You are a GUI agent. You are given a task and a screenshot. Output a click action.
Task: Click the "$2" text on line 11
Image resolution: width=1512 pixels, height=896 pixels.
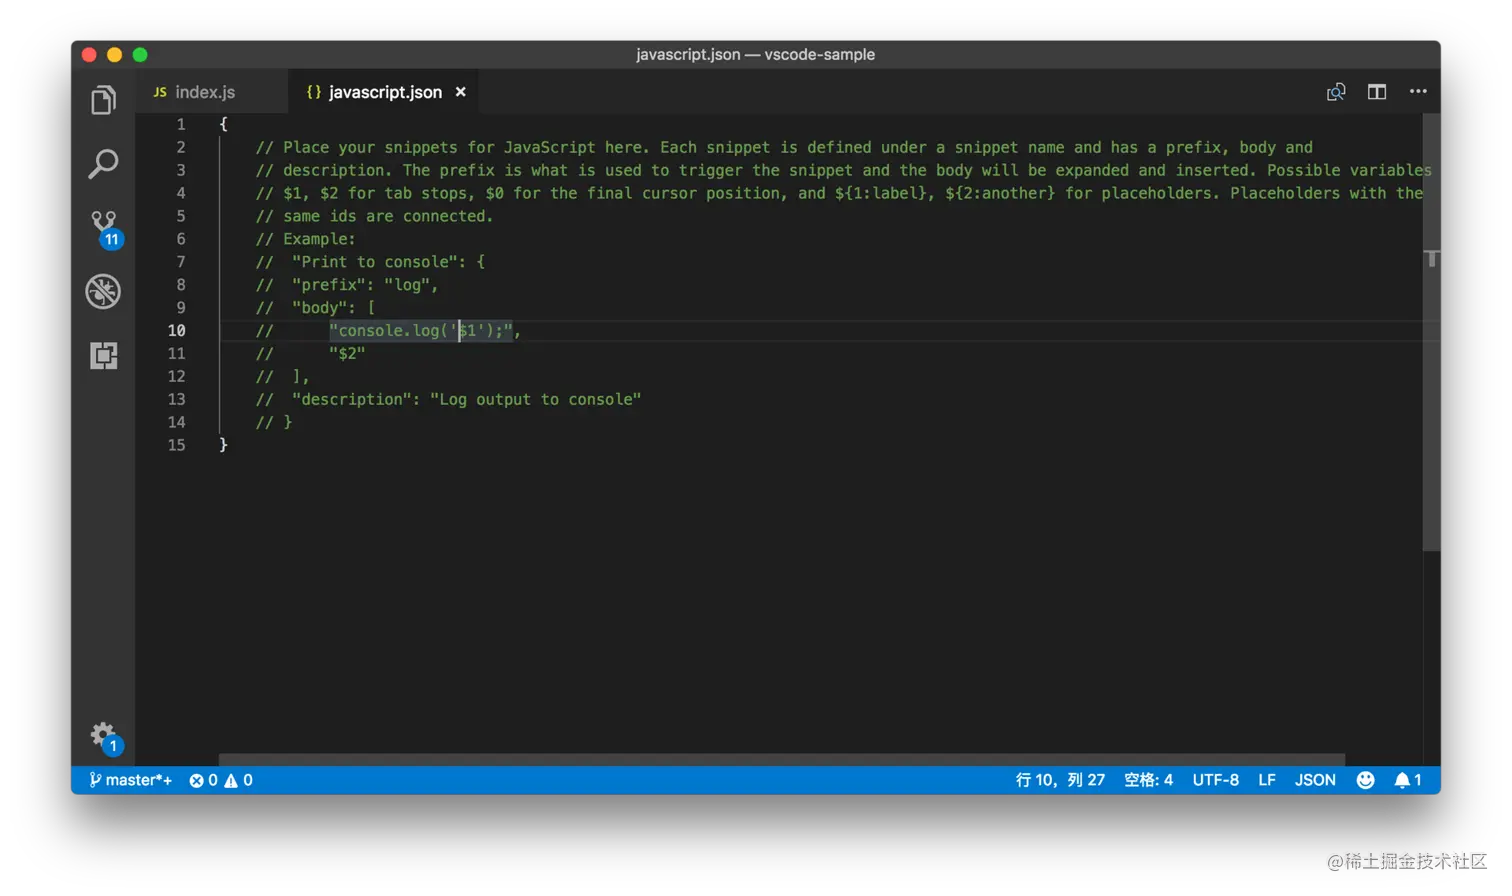tap(347, 354)
